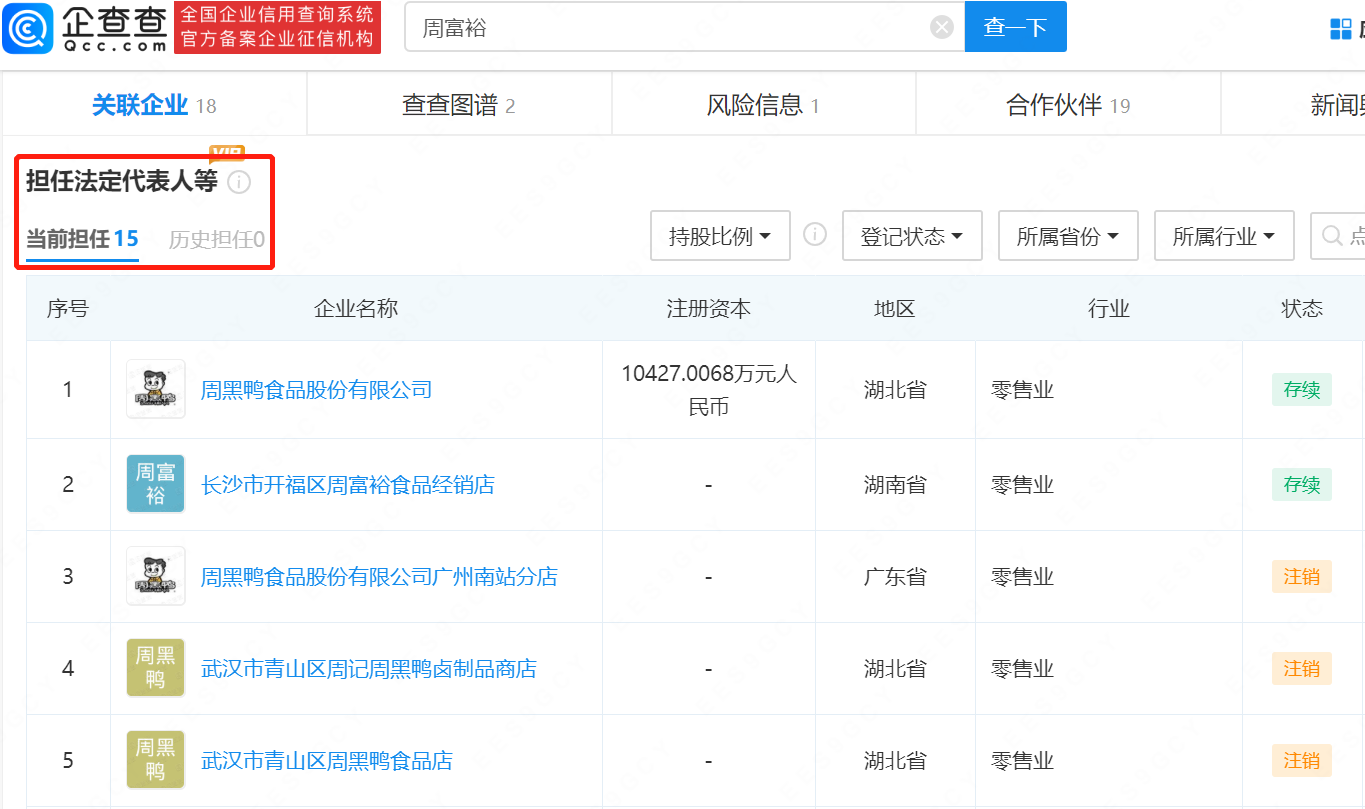
Task: Click info icon beside 担任法定代表人等
Action: click(239, 182)
